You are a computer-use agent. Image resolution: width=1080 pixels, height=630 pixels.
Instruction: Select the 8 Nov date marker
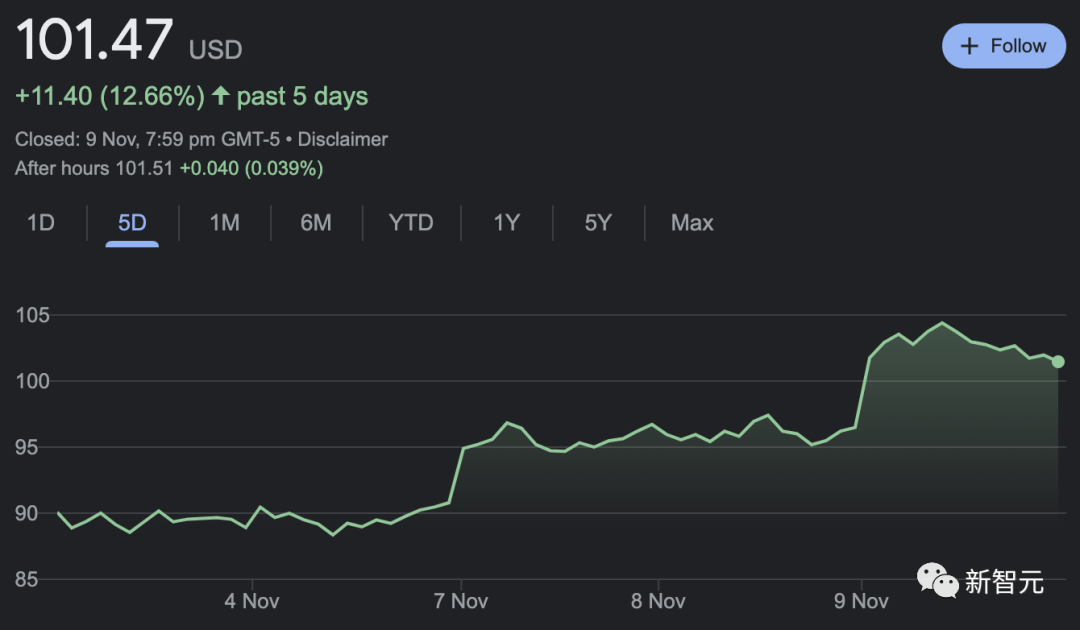[x=659, y=601]
